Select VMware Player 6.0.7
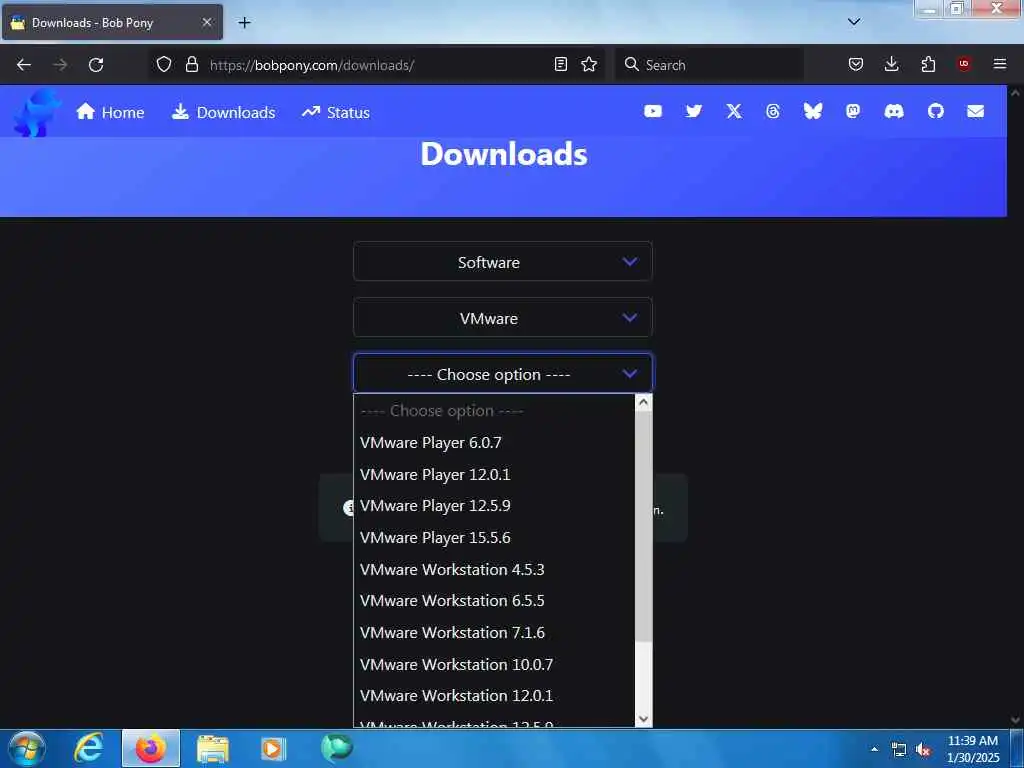 (x=494, y=443)
